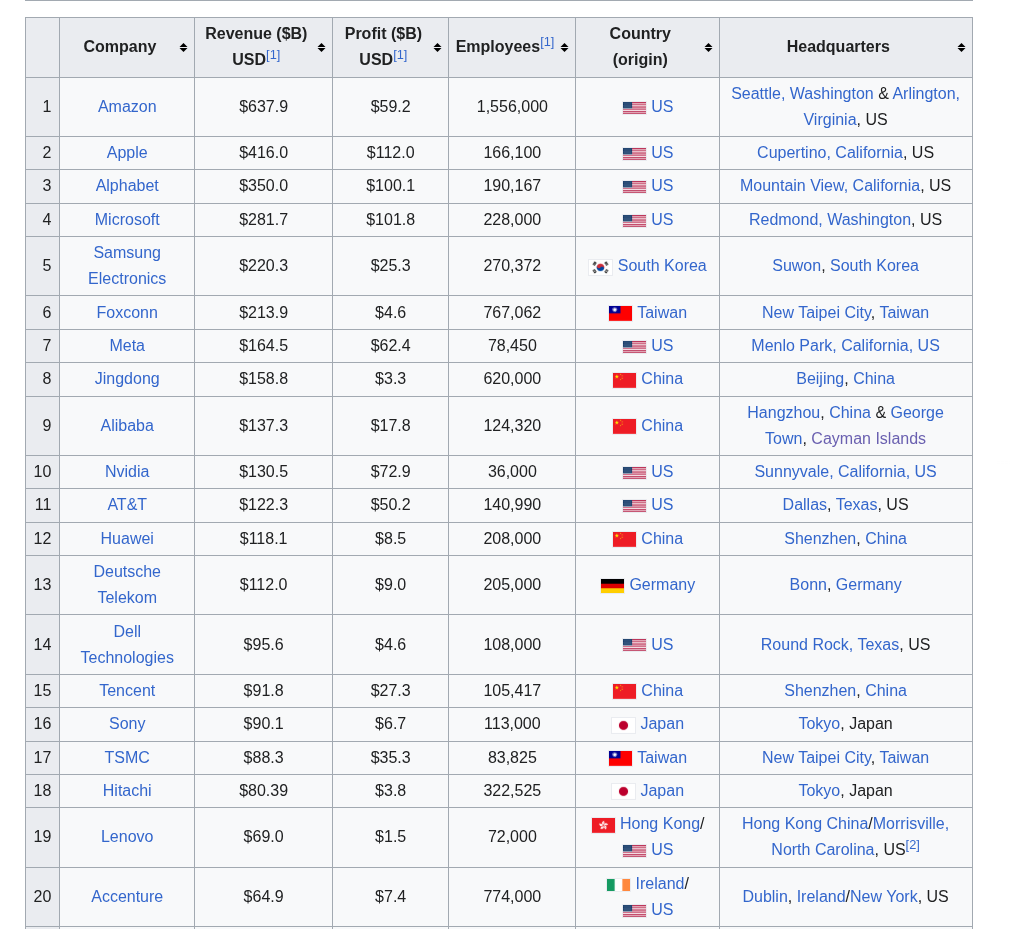Follow the Germany country link
Screen dimensions: 1010x929
(x=662, y=584)
